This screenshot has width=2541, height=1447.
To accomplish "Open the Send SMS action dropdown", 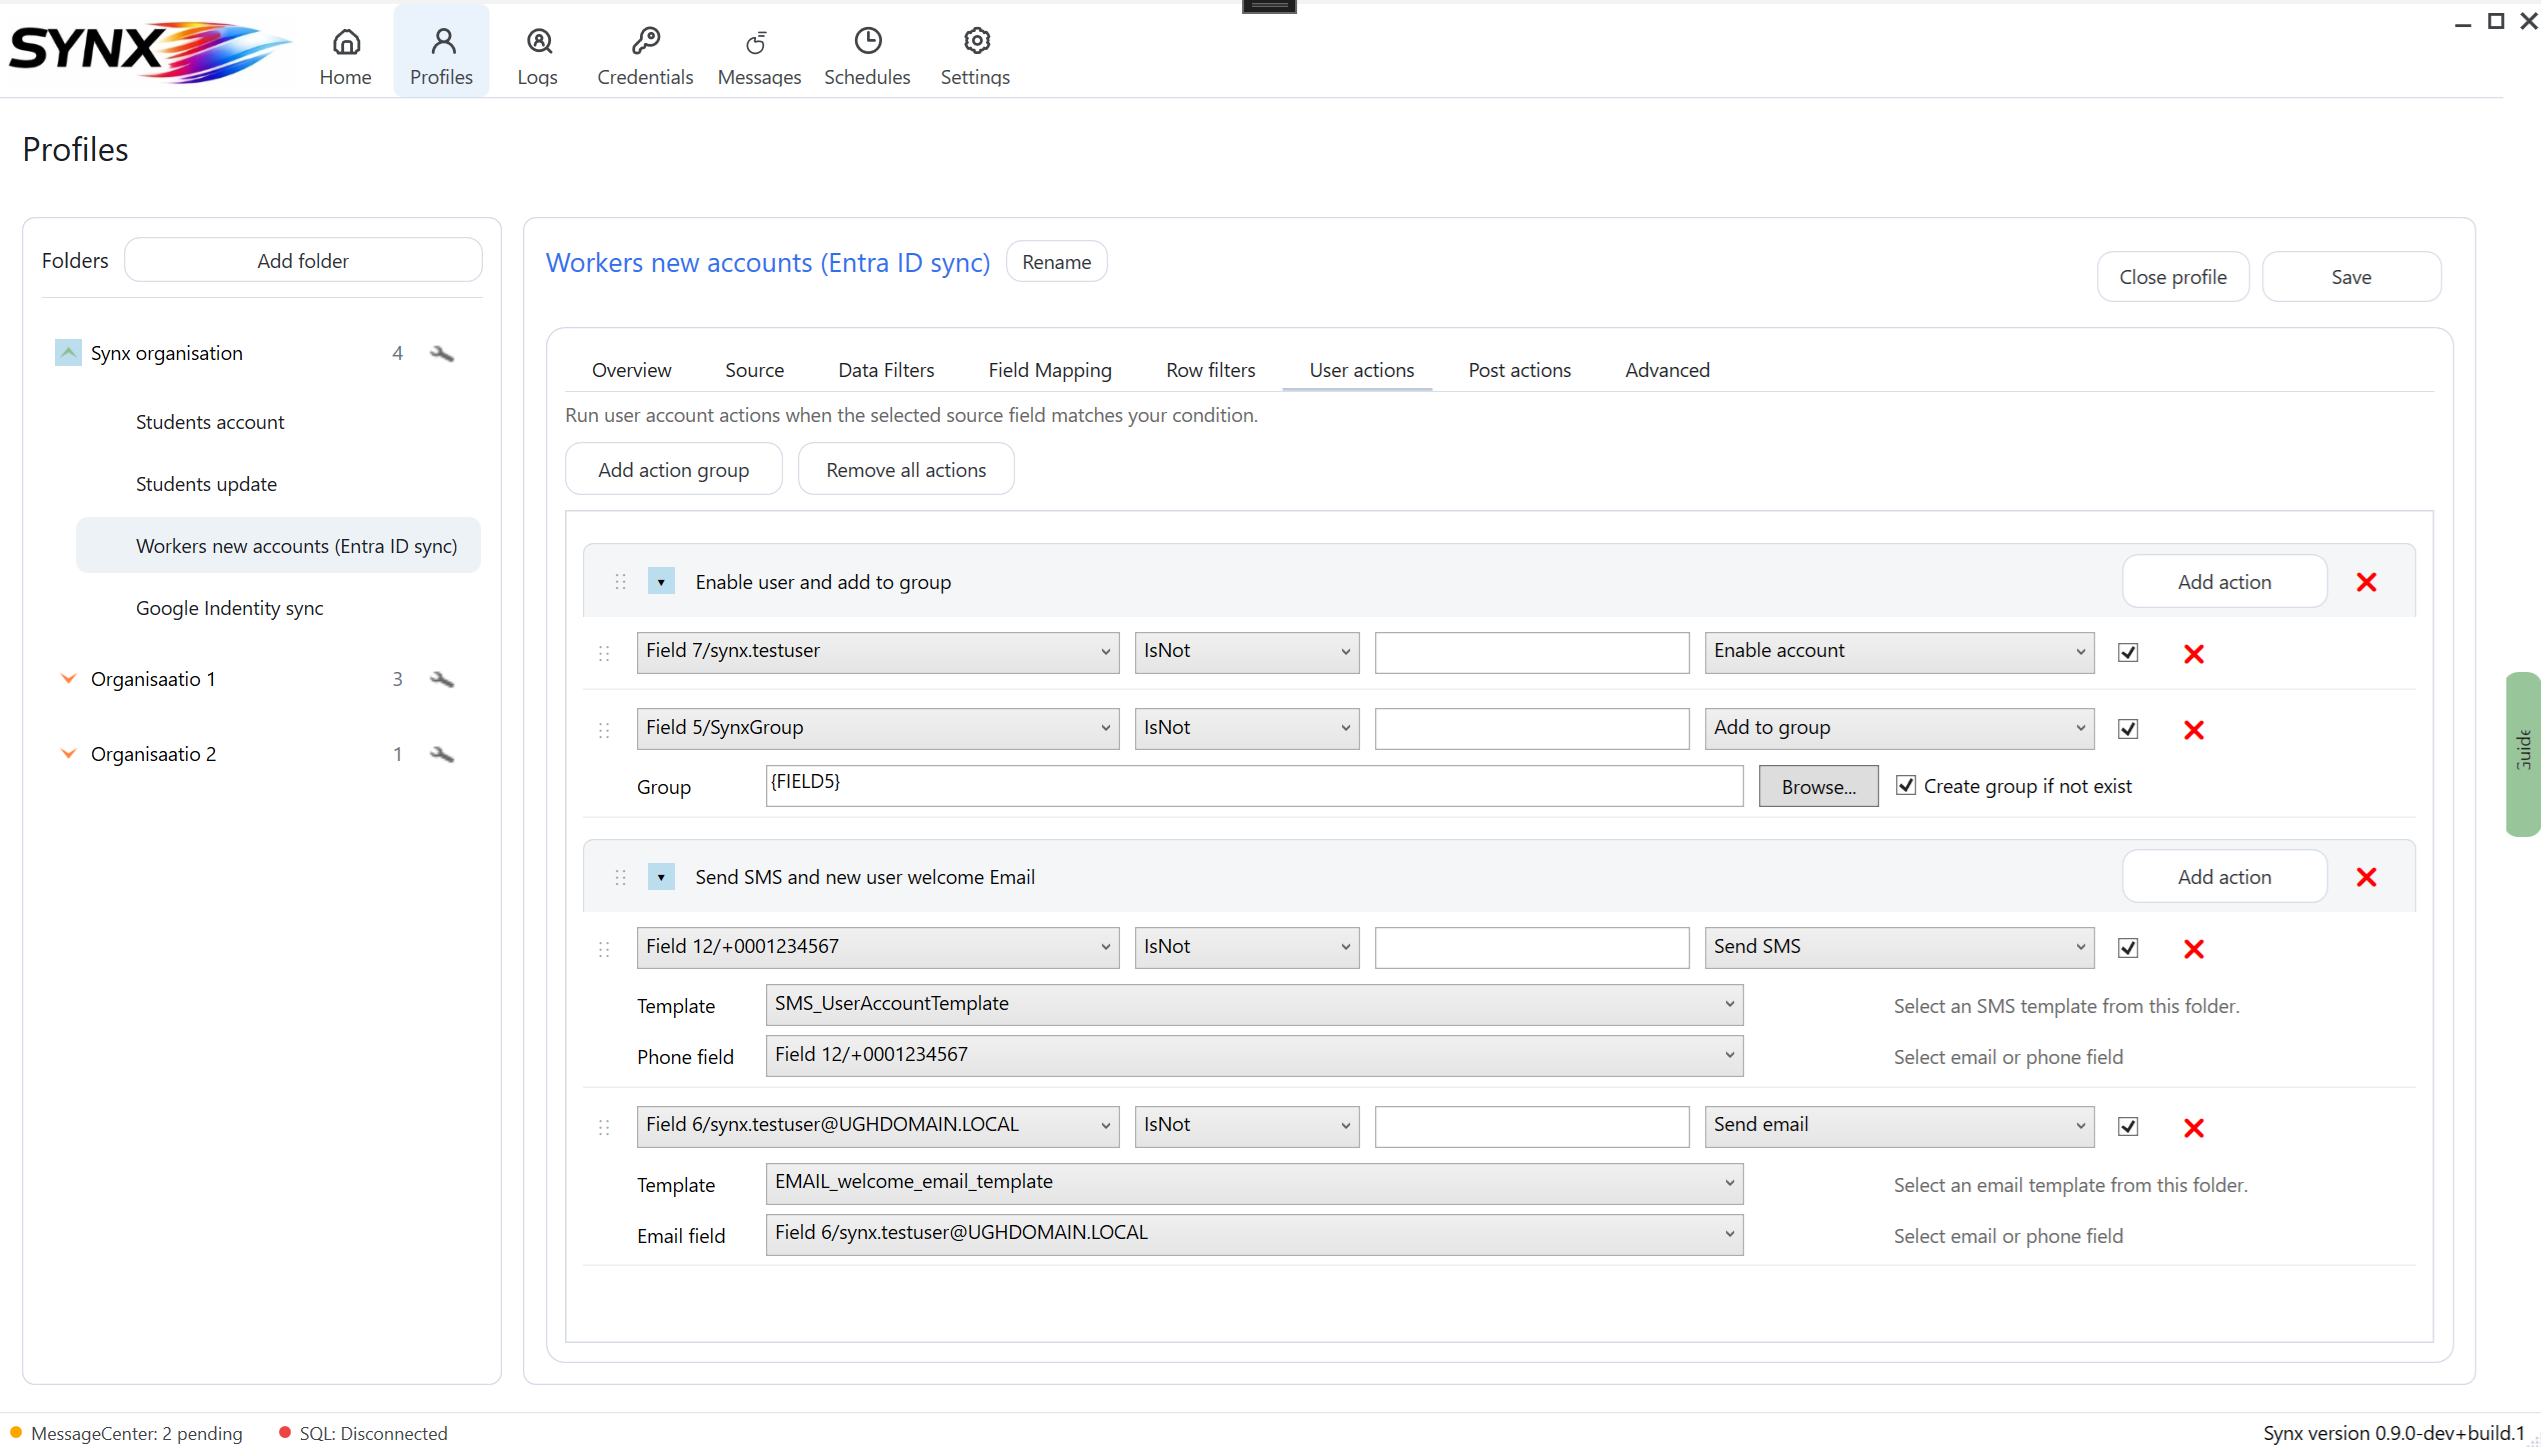I will (1899, 948).
